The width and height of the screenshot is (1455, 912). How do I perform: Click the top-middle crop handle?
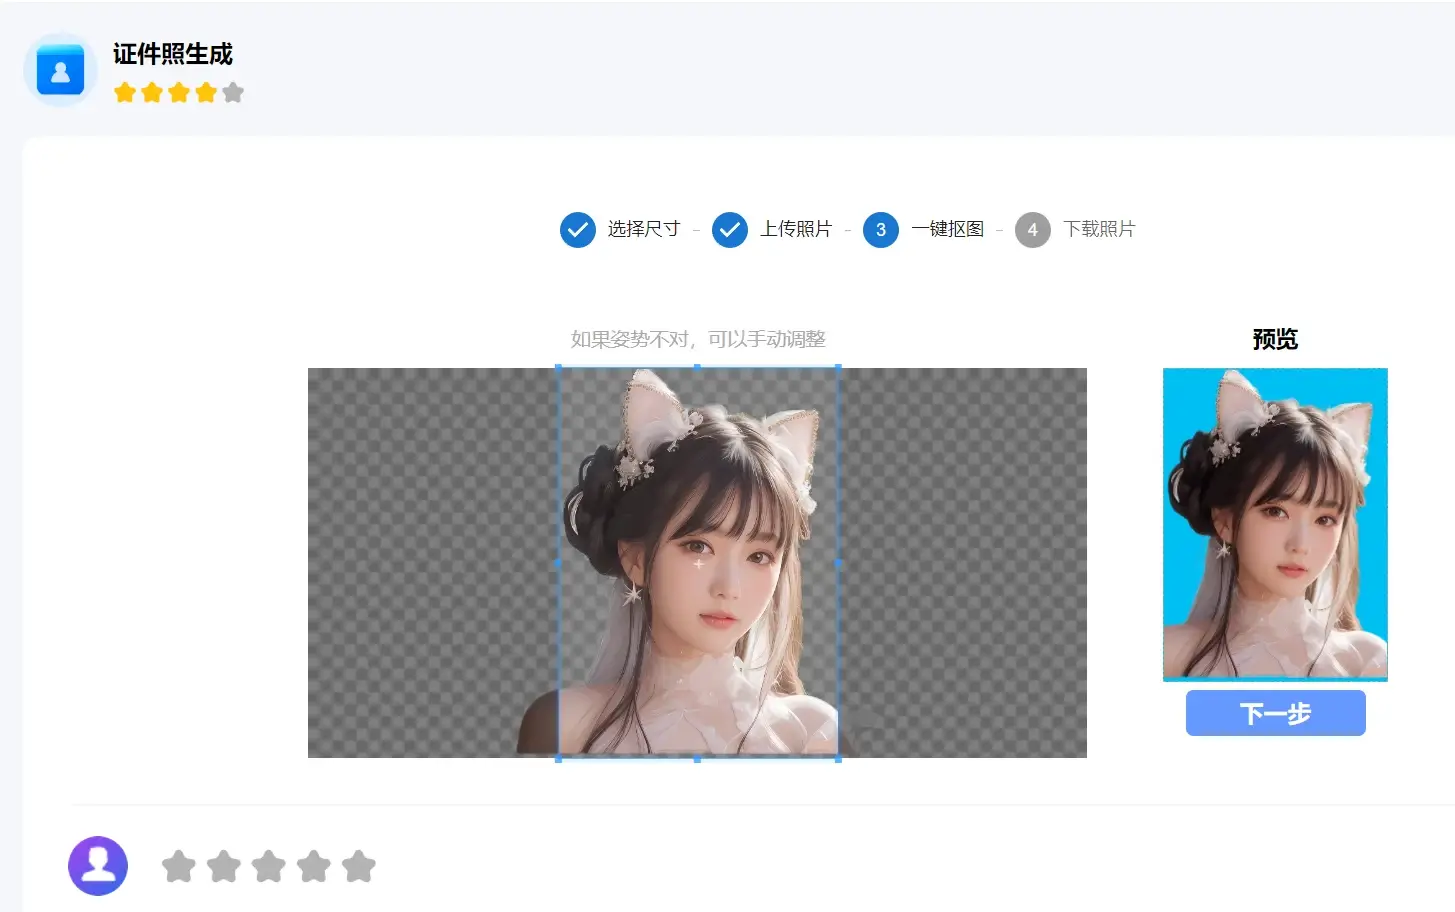[698, 368]
